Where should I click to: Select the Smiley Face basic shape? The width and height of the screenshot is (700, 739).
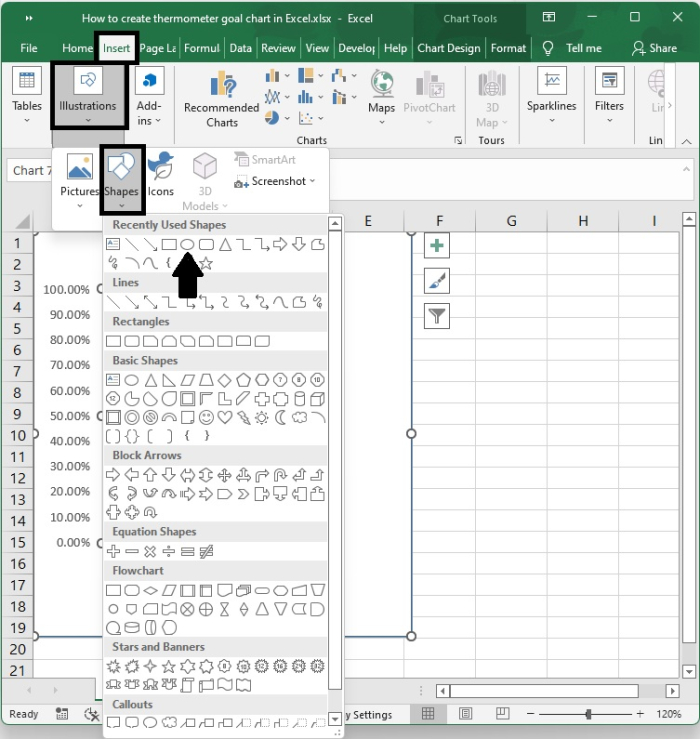(206, 418)
